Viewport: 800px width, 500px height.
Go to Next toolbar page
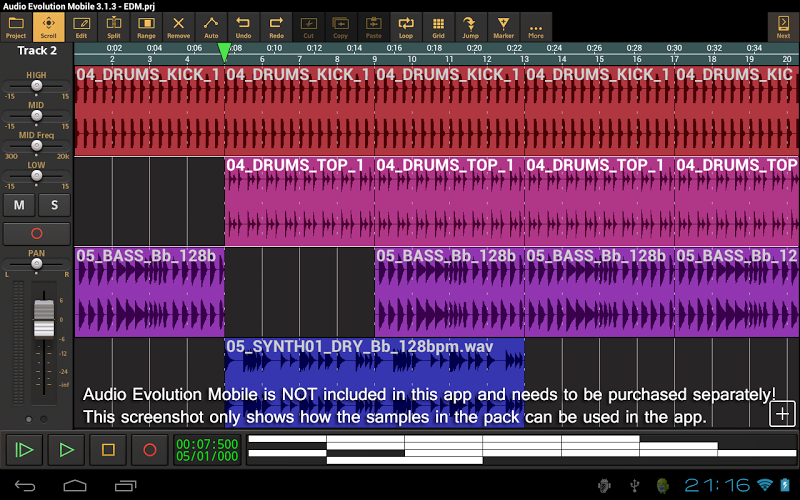coord(783,26)
